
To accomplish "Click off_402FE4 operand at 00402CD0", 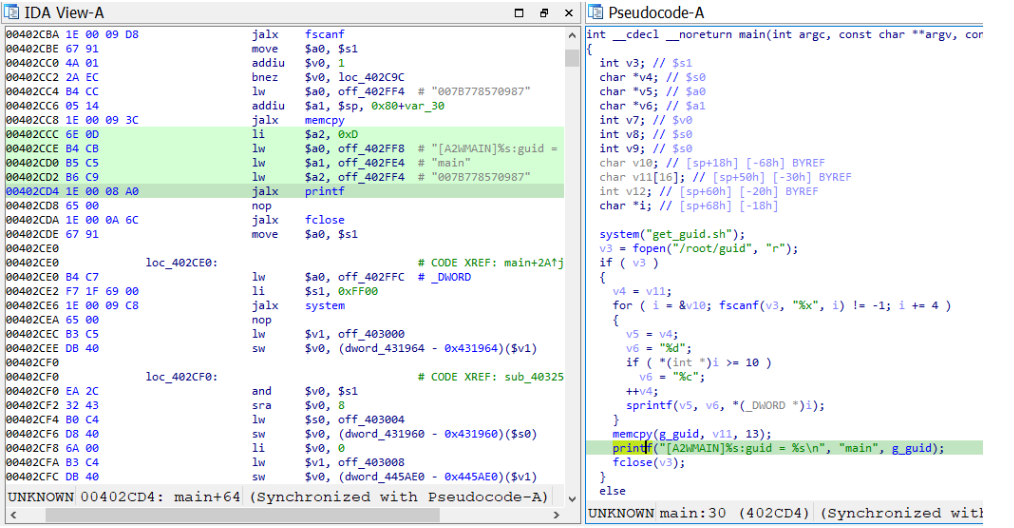I will pyautogui.click(x=371, y=162).
